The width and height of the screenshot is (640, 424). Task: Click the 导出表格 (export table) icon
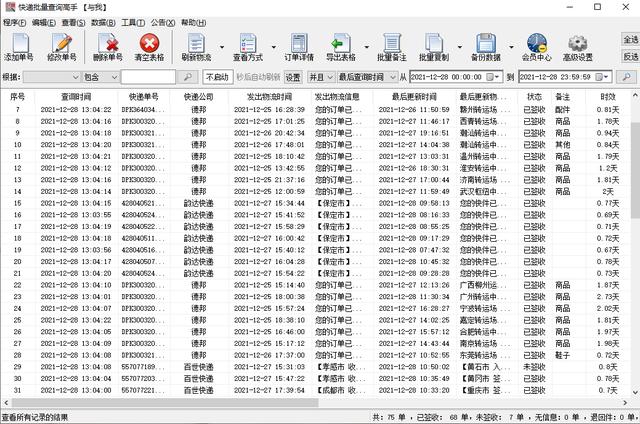(340, 45)
